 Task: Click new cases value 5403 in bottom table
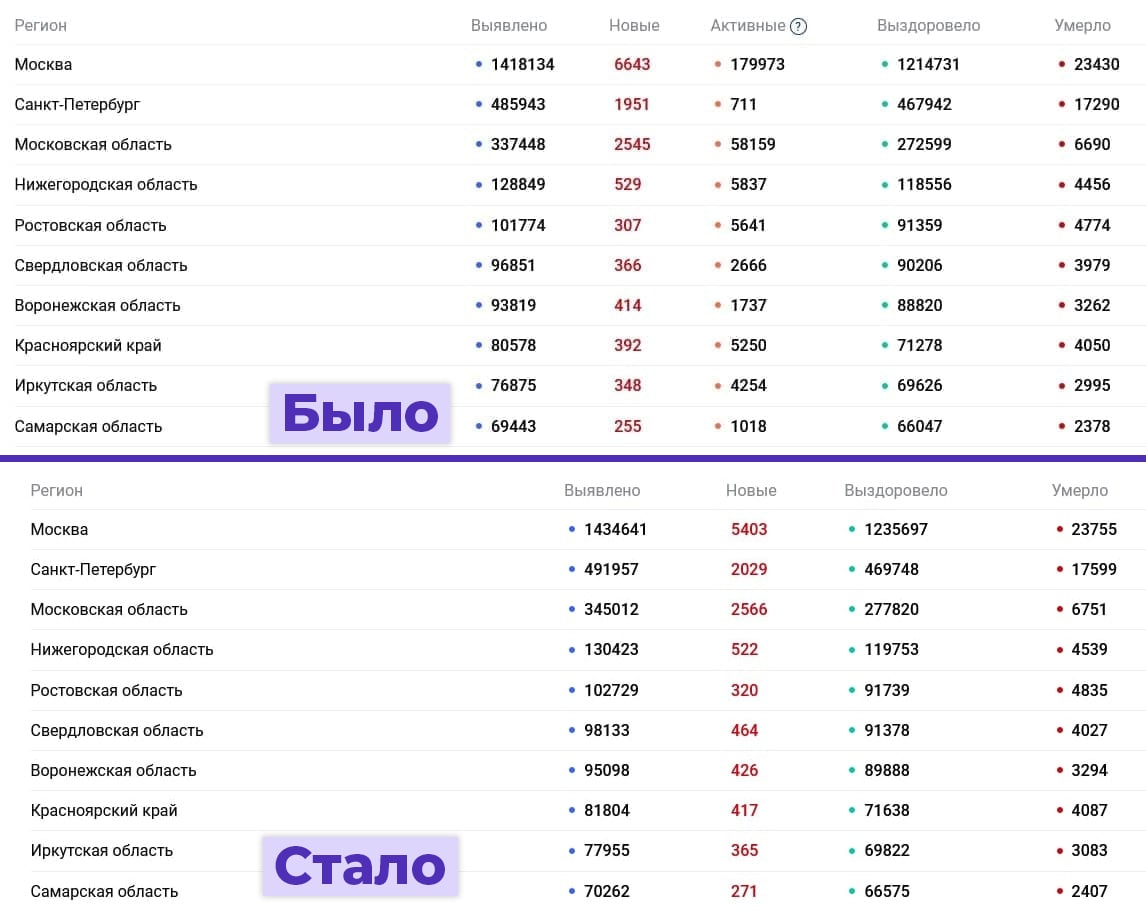pyautogui.click(x=749, y=529)
